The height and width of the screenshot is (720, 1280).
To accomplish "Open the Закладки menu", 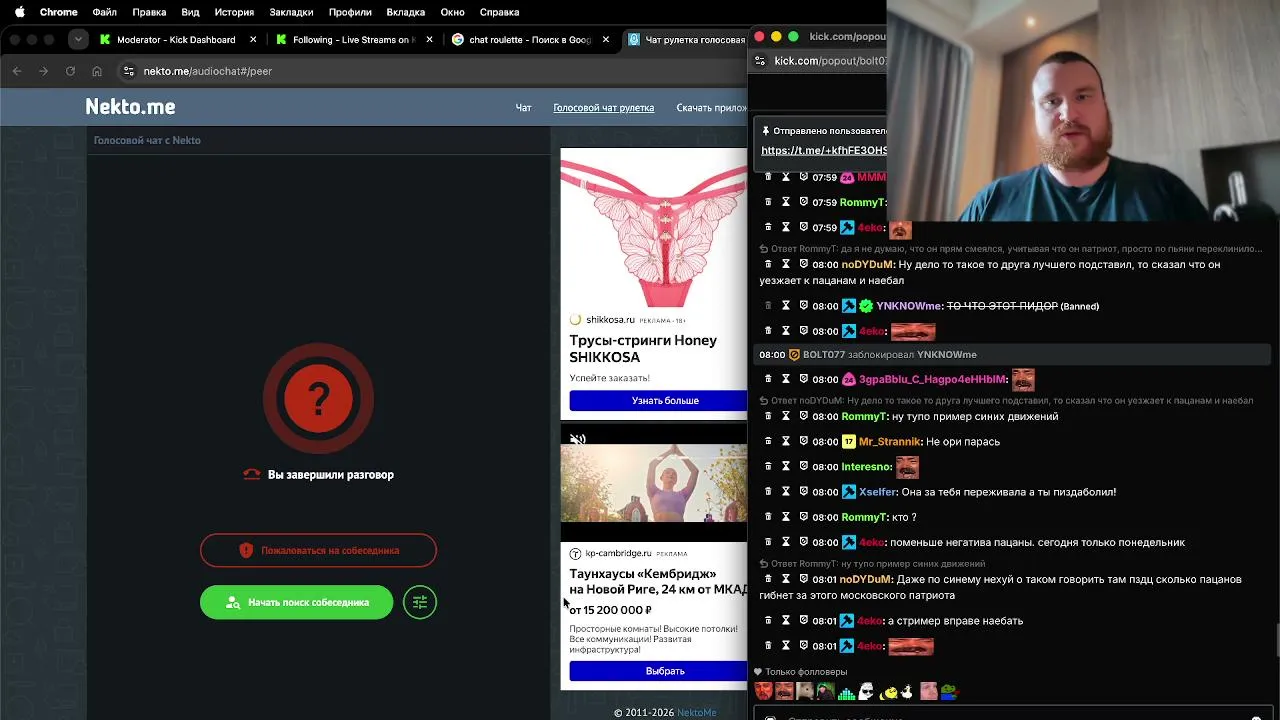I will coord(291,12).
